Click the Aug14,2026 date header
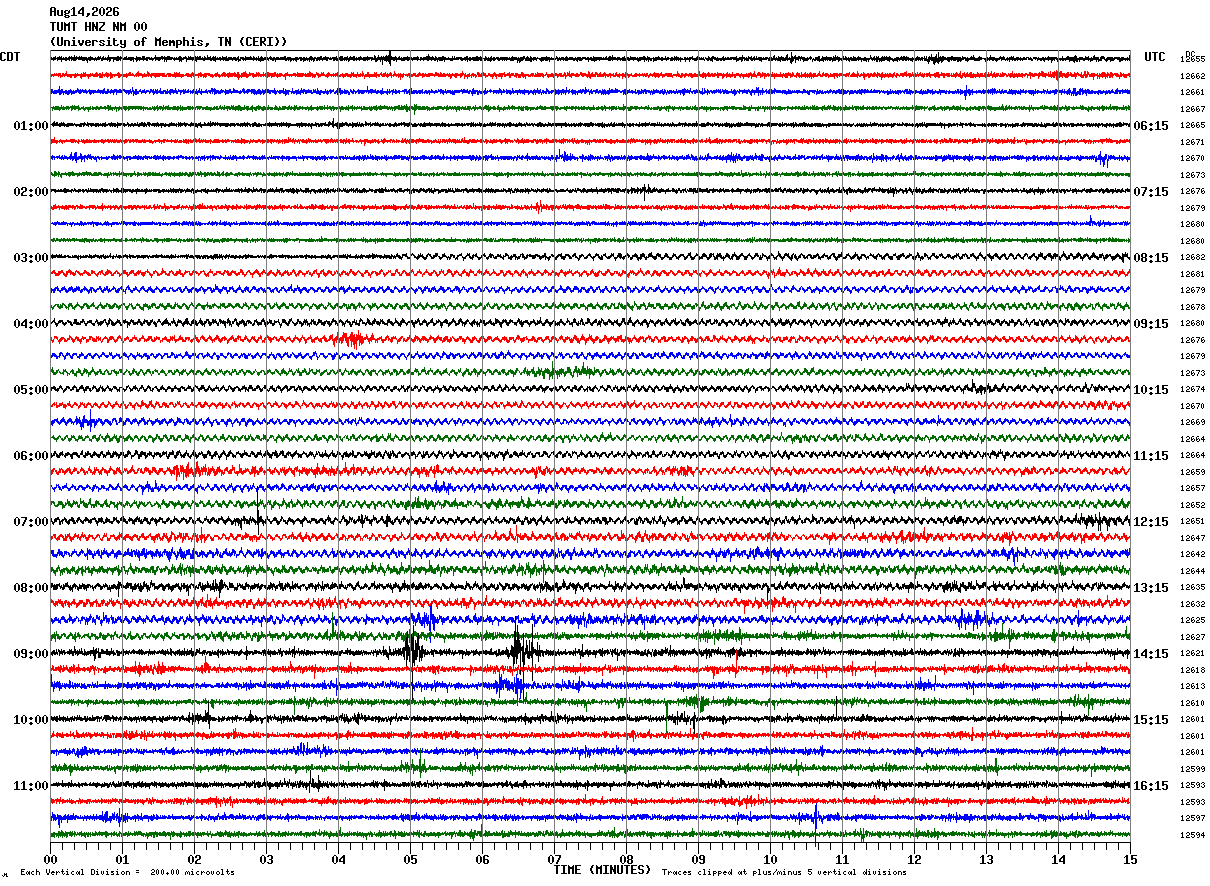 (84, 12)
